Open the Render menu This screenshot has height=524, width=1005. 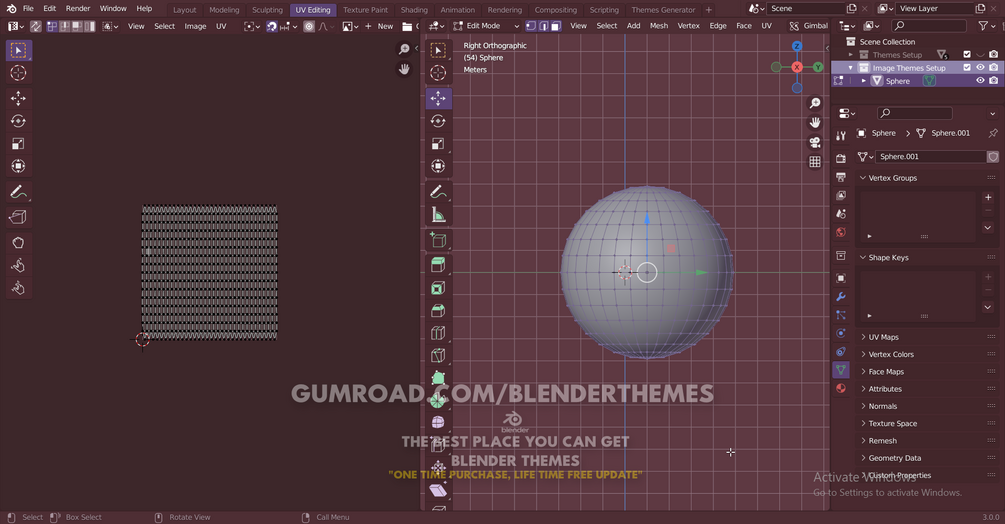click(x=78, y=8)
